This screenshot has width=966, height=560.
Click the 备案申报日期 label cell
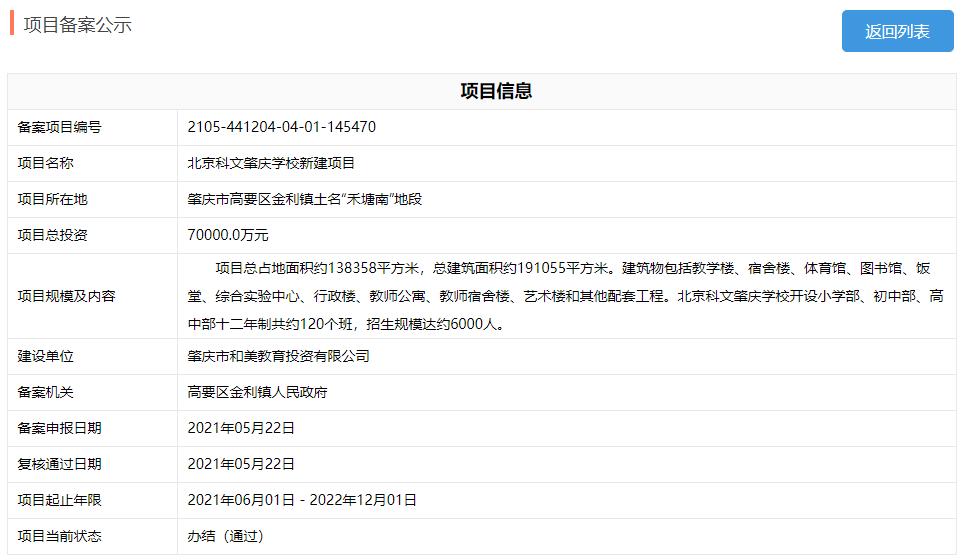point(92,428)
